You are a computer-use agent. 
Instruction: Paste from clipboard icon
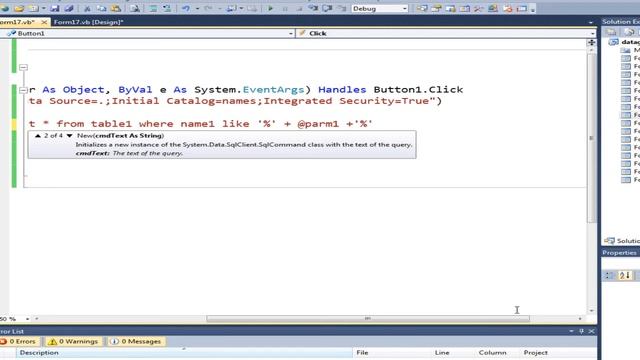coord(116,8)
